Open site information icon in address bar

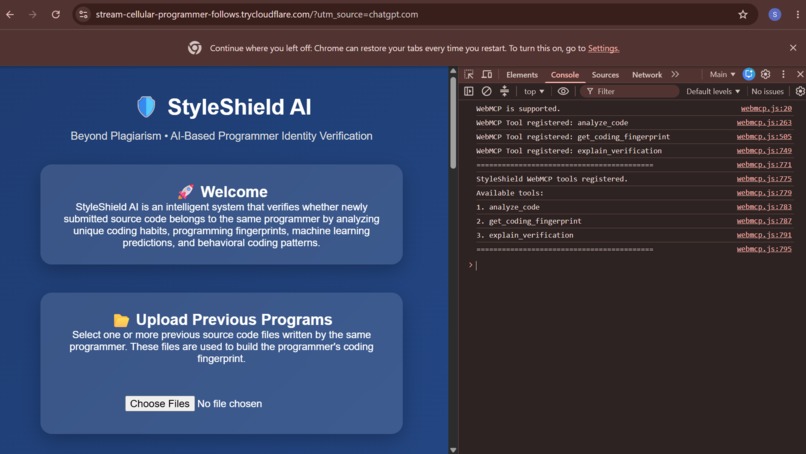coord(83,14)
